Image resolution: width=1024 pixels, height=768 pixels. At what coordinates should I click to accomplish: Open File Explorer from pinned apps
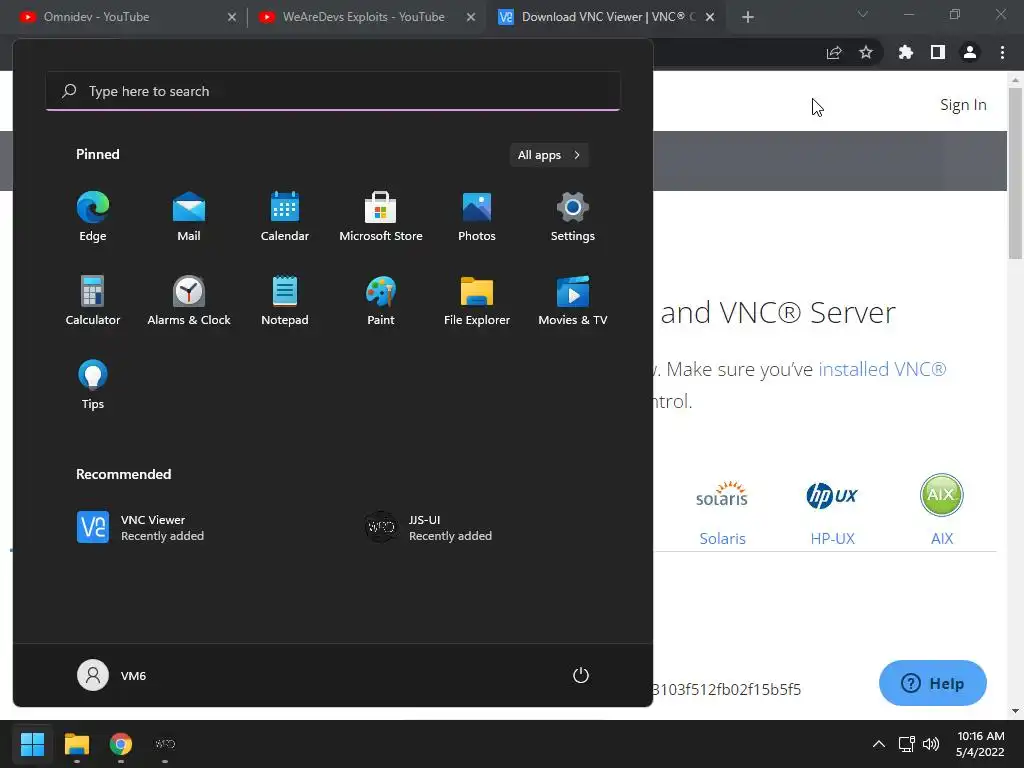[x=477, y=300]
